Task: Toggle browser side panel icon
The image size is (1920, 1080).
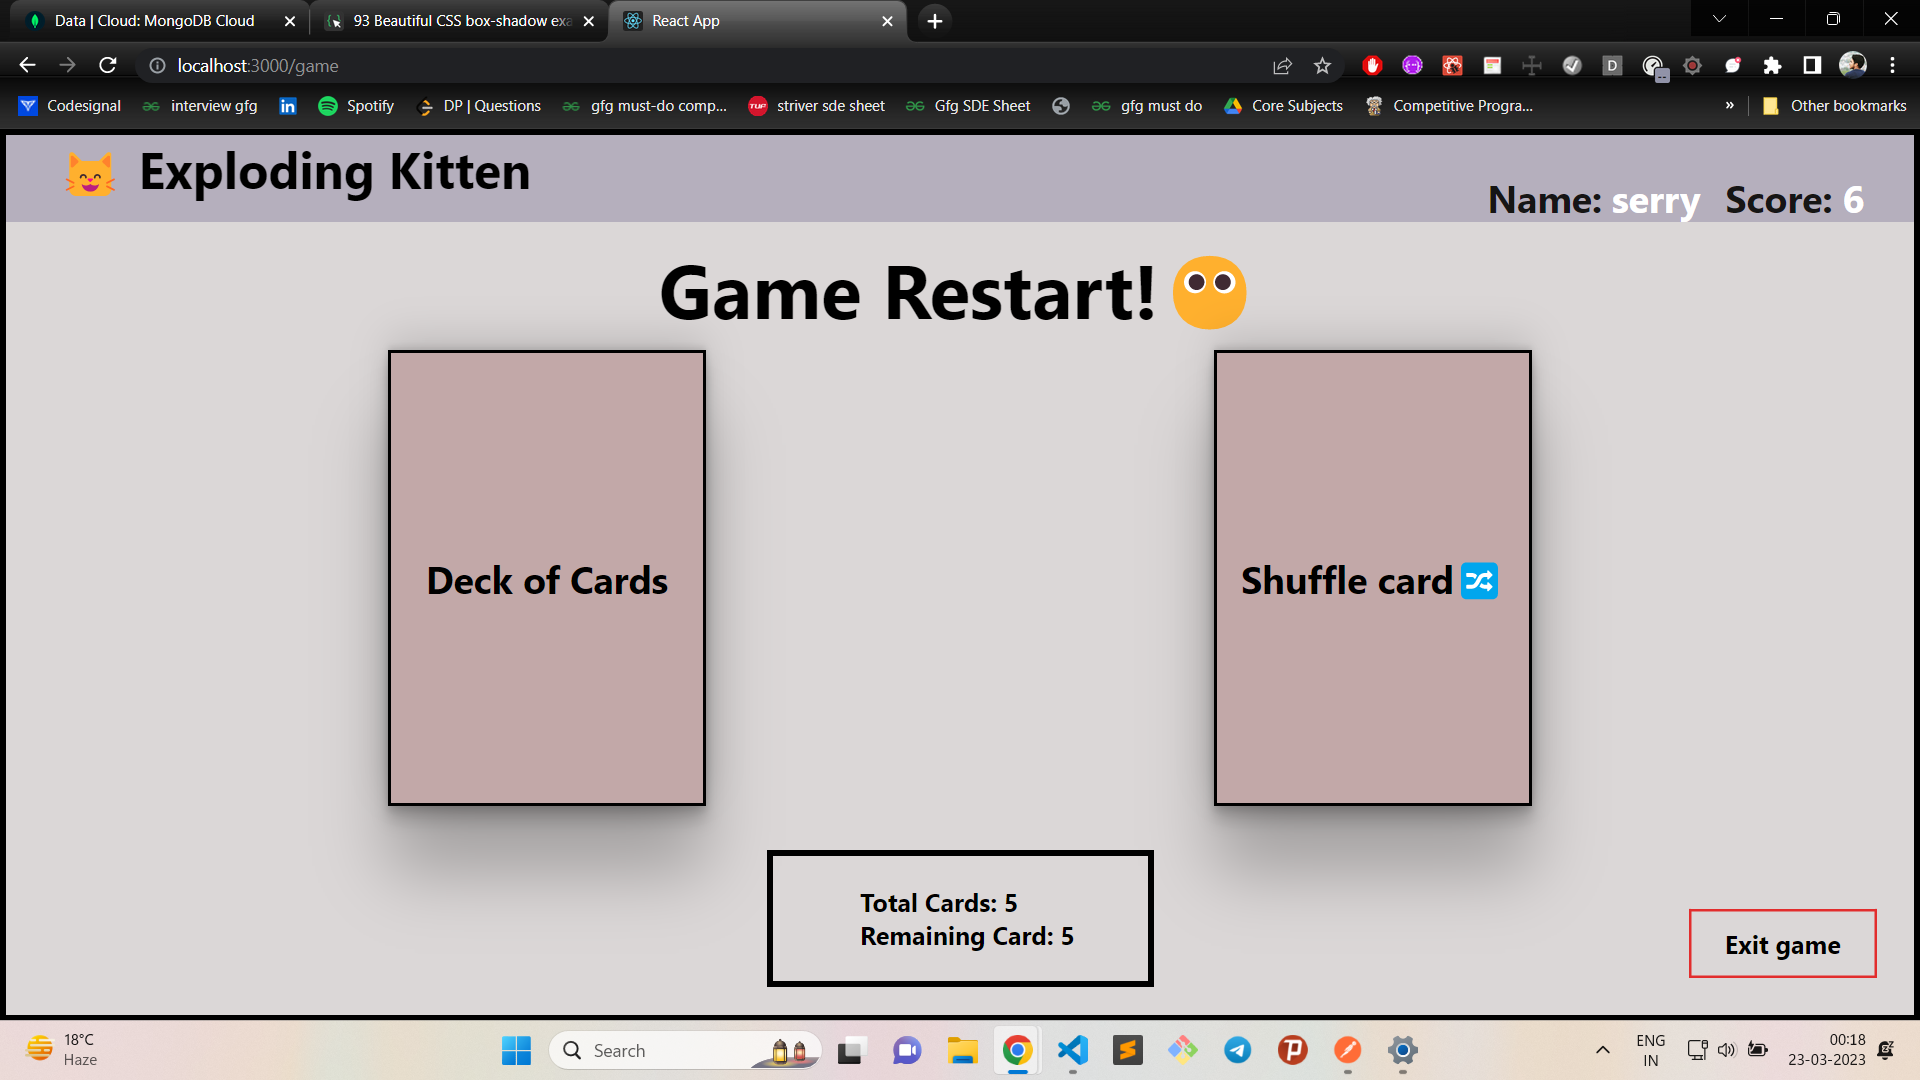Action: 1812,65
